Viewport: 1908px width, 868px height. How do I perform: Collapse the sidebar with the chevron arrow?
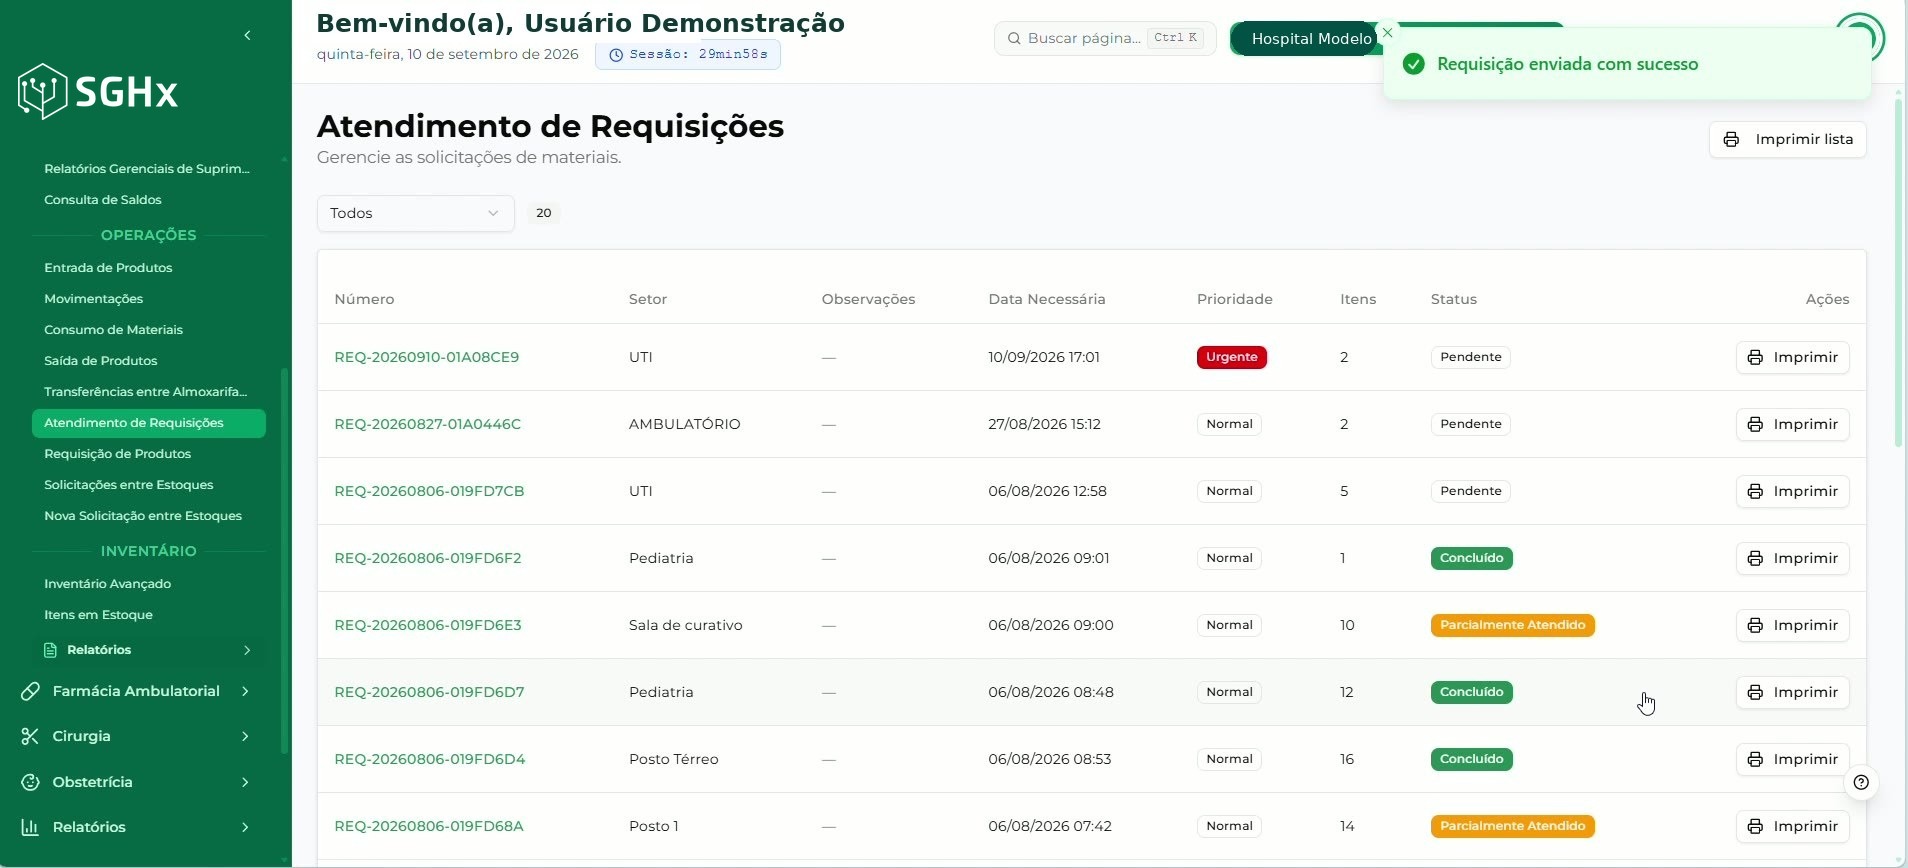[x=247, y=36]
